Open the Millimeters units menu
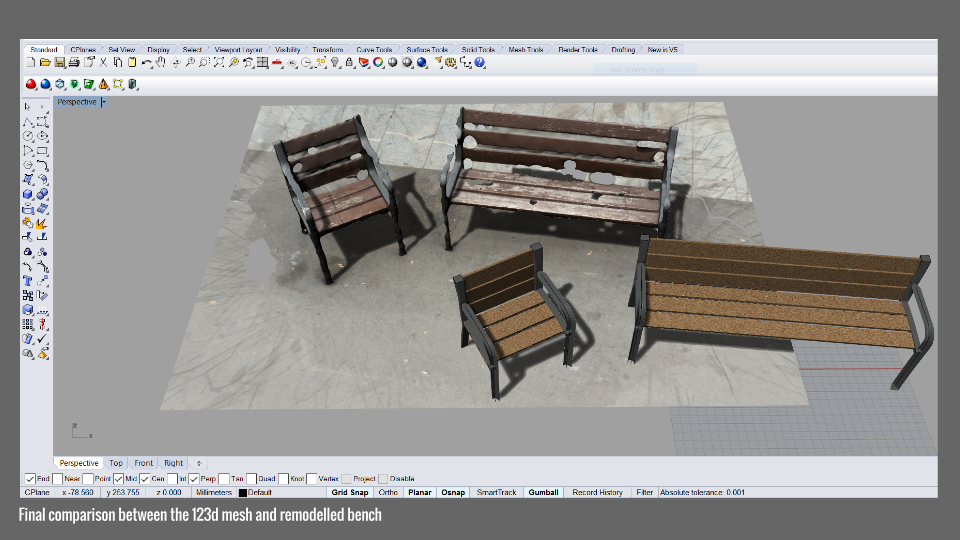 [214, 492]
